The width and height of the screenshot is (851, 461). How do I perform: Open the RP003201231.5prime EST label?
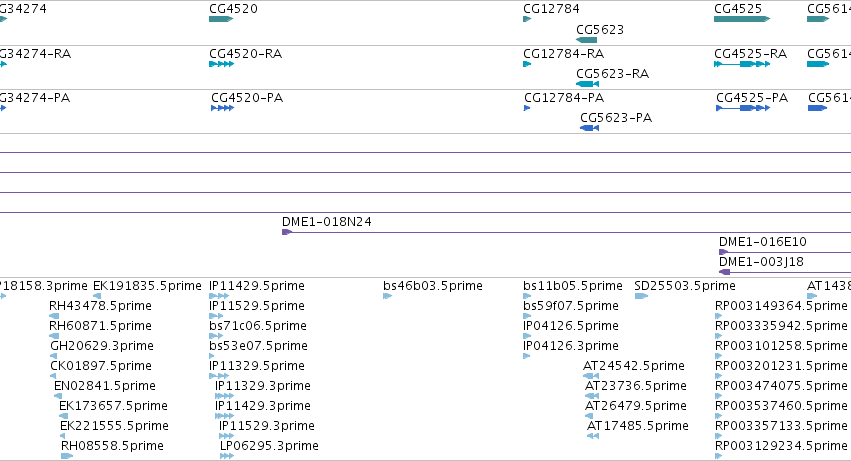[x=782, y=366]
